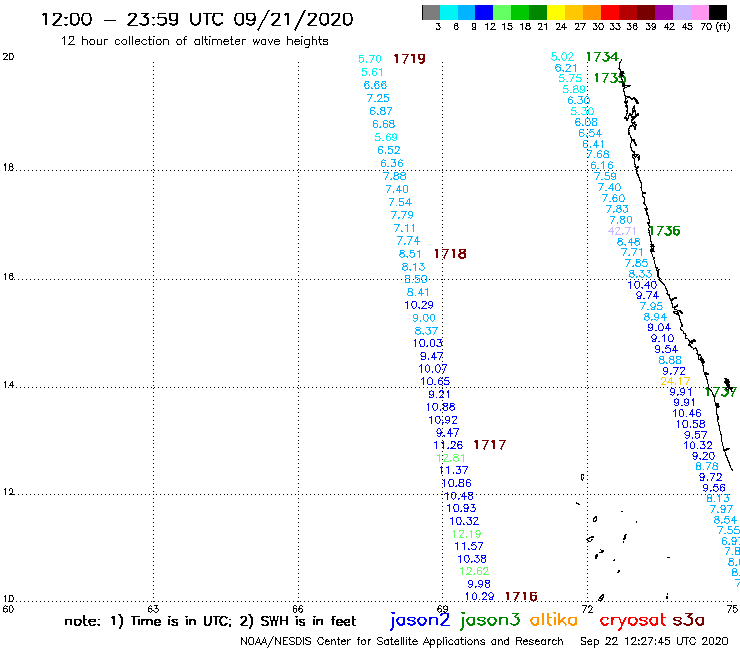Image resolution: width=740 pixels, height=650 pixels.
Task: Click the title '12:00 – 23:59 UTC 09/21/2020'
Action: tap(197, 20)
